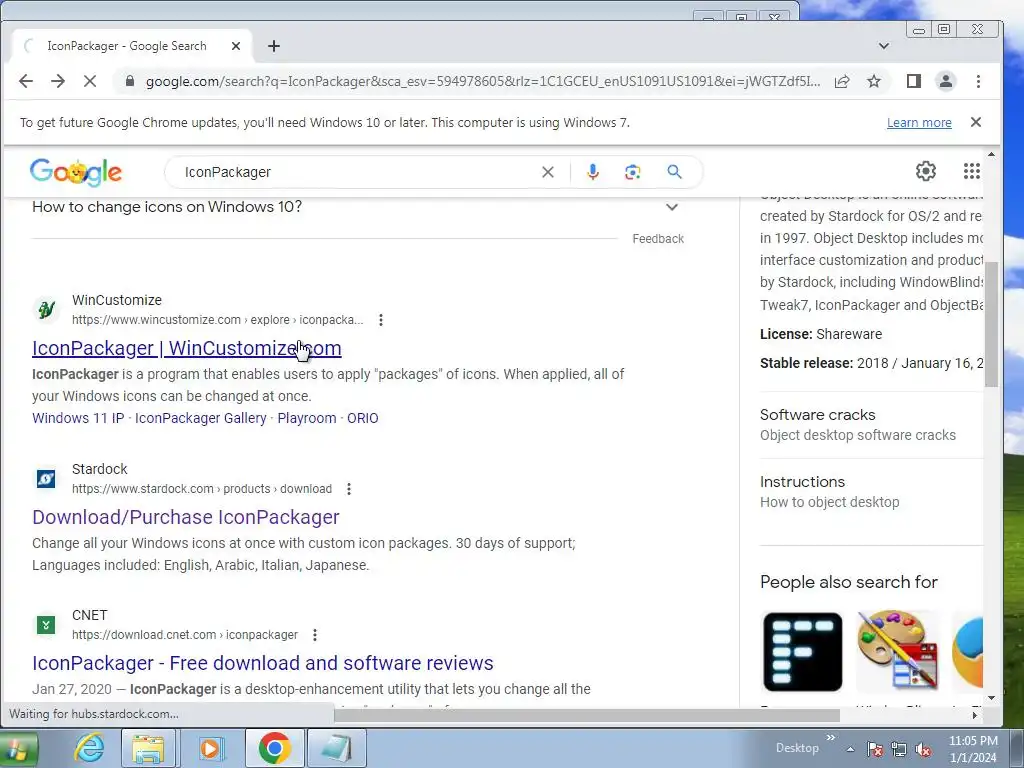Image resolution: width=1024 pixels, height=768 pixels.
Task: Click the horizontal page scrollbar
Action: (586, 715)
